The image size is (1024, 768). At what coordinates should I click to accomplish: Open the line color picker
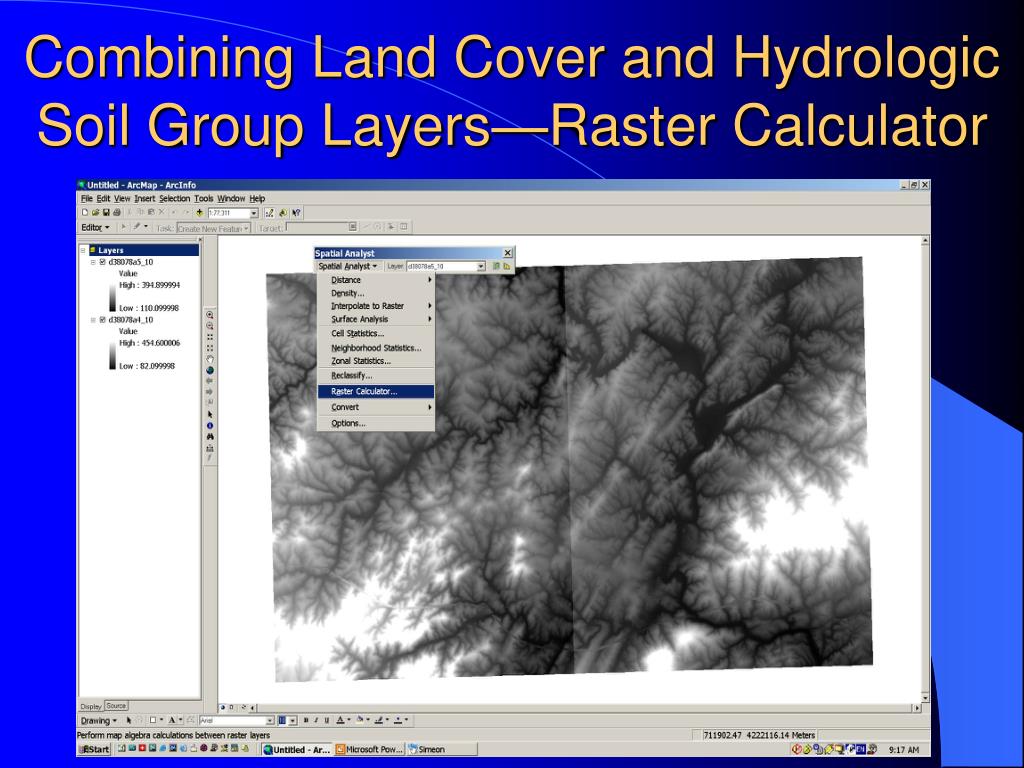pyautogui.click(x=381, y=720)
